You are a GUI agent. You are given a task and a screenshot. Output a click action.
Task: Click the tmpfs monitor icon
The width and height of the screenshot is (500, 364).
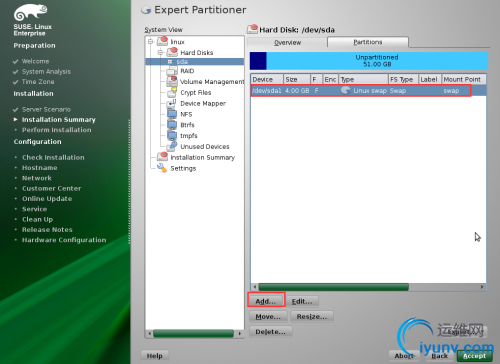172,135
